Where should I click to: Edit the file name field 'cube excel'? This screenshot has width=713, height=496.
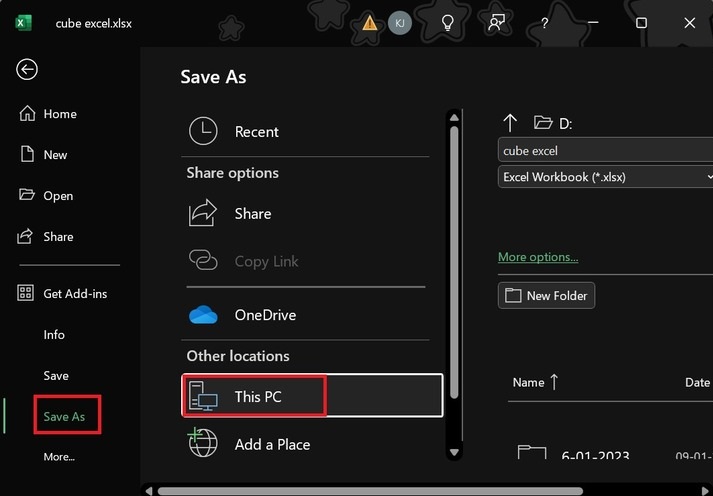pos(606,150)
